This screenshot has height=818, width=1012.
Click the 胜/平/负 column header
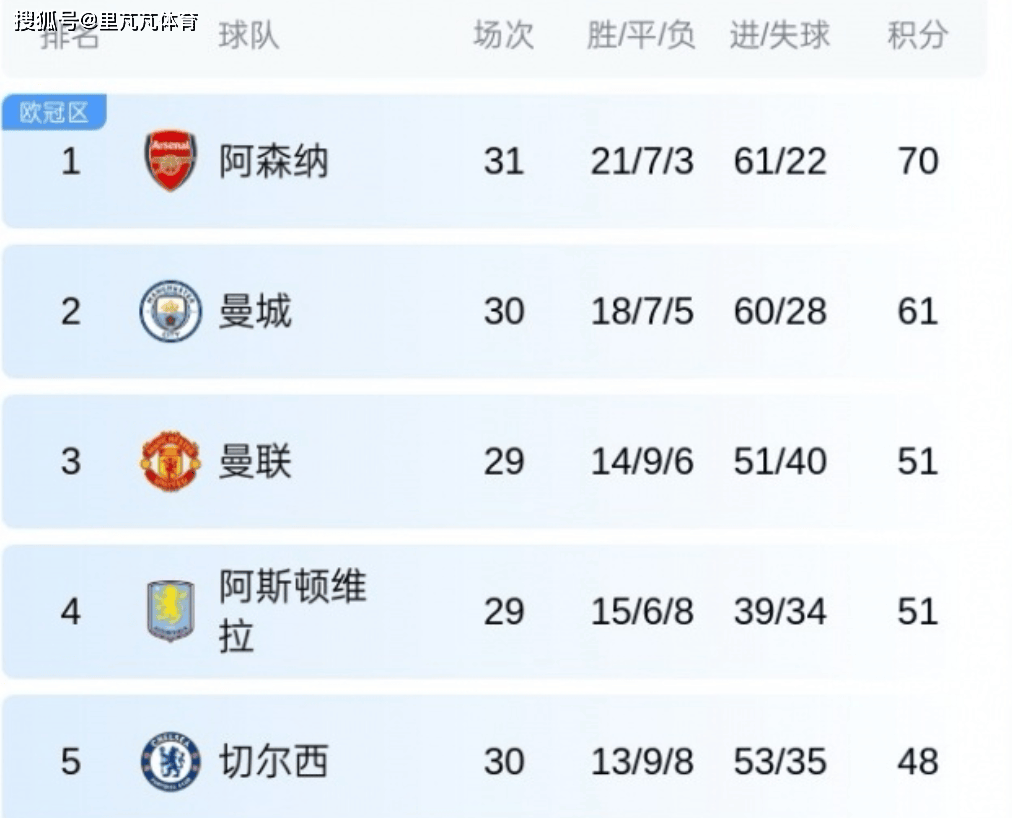[x=641, y=36]
